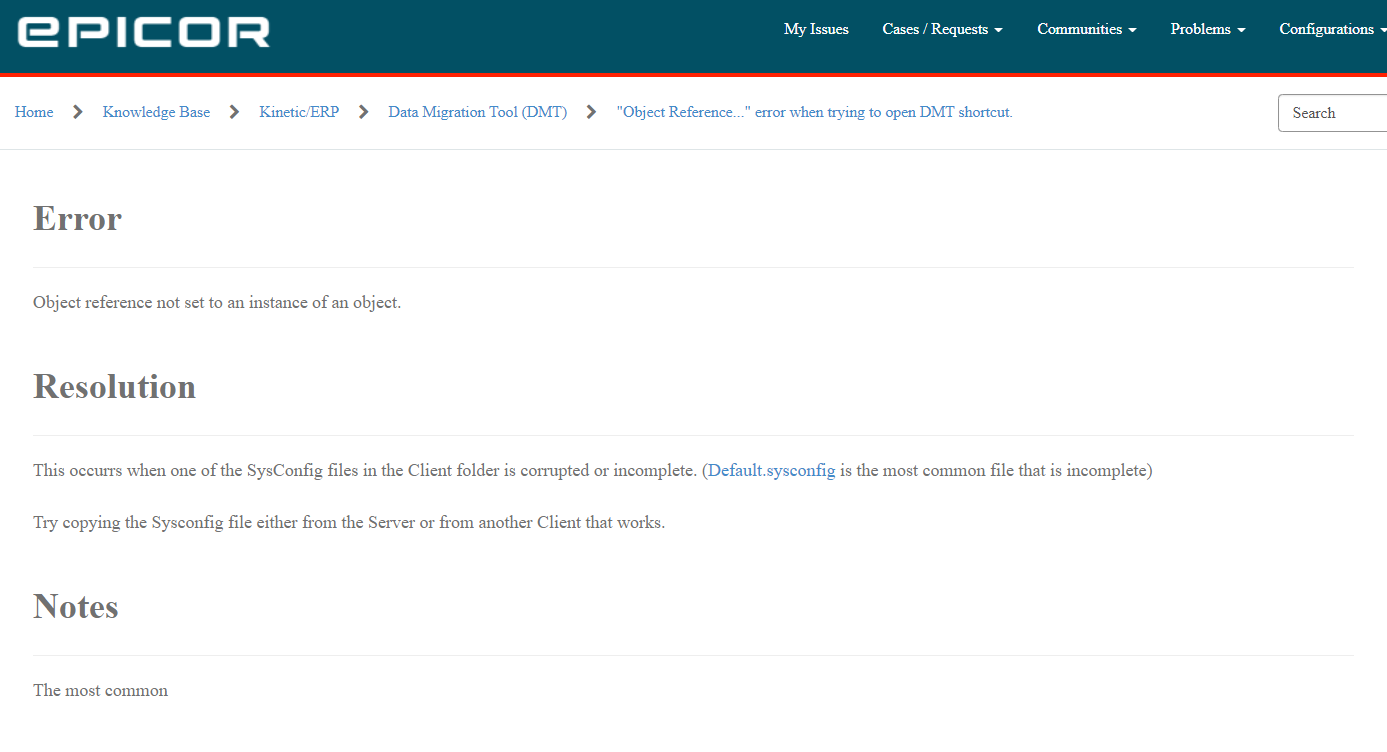Click the breadcrumb chevron after Knowledge Base
Viewport: 1387px width, 752px height.
pyautogui.click(x=235, y=112)
